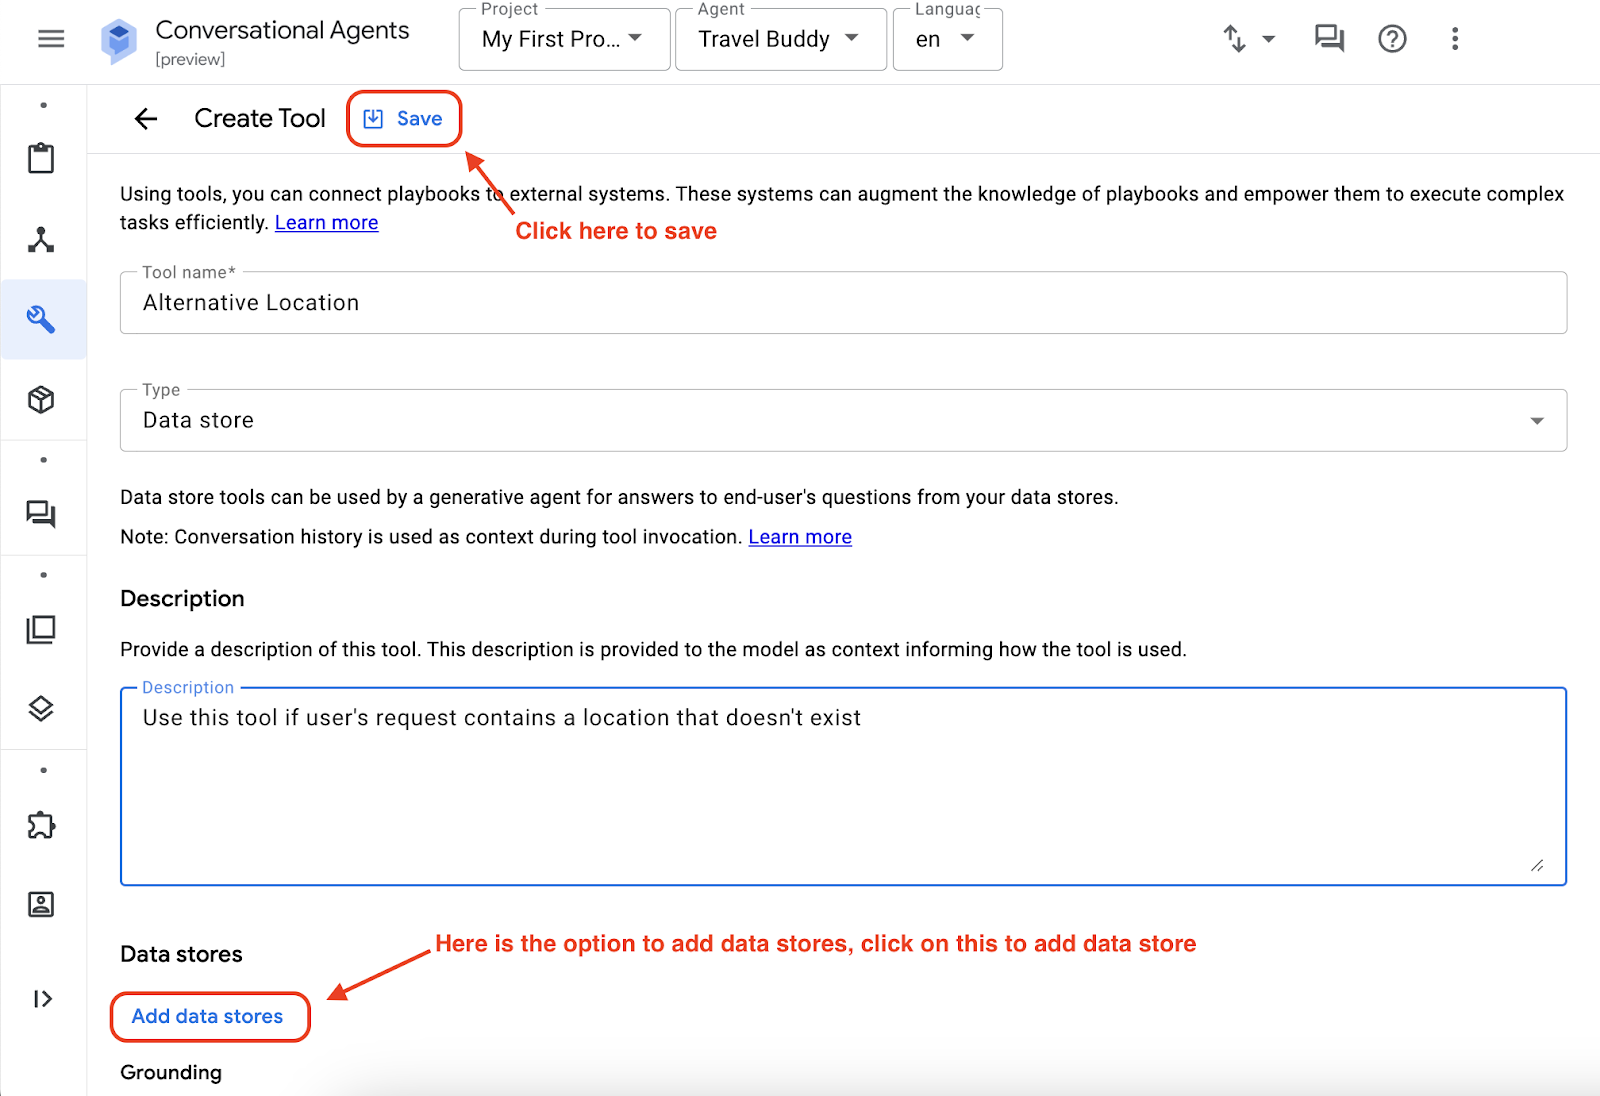This screenshot has height=1096, width=1600.
Task: Open the three-dot more options menu
Action: tap(1455, 39)
